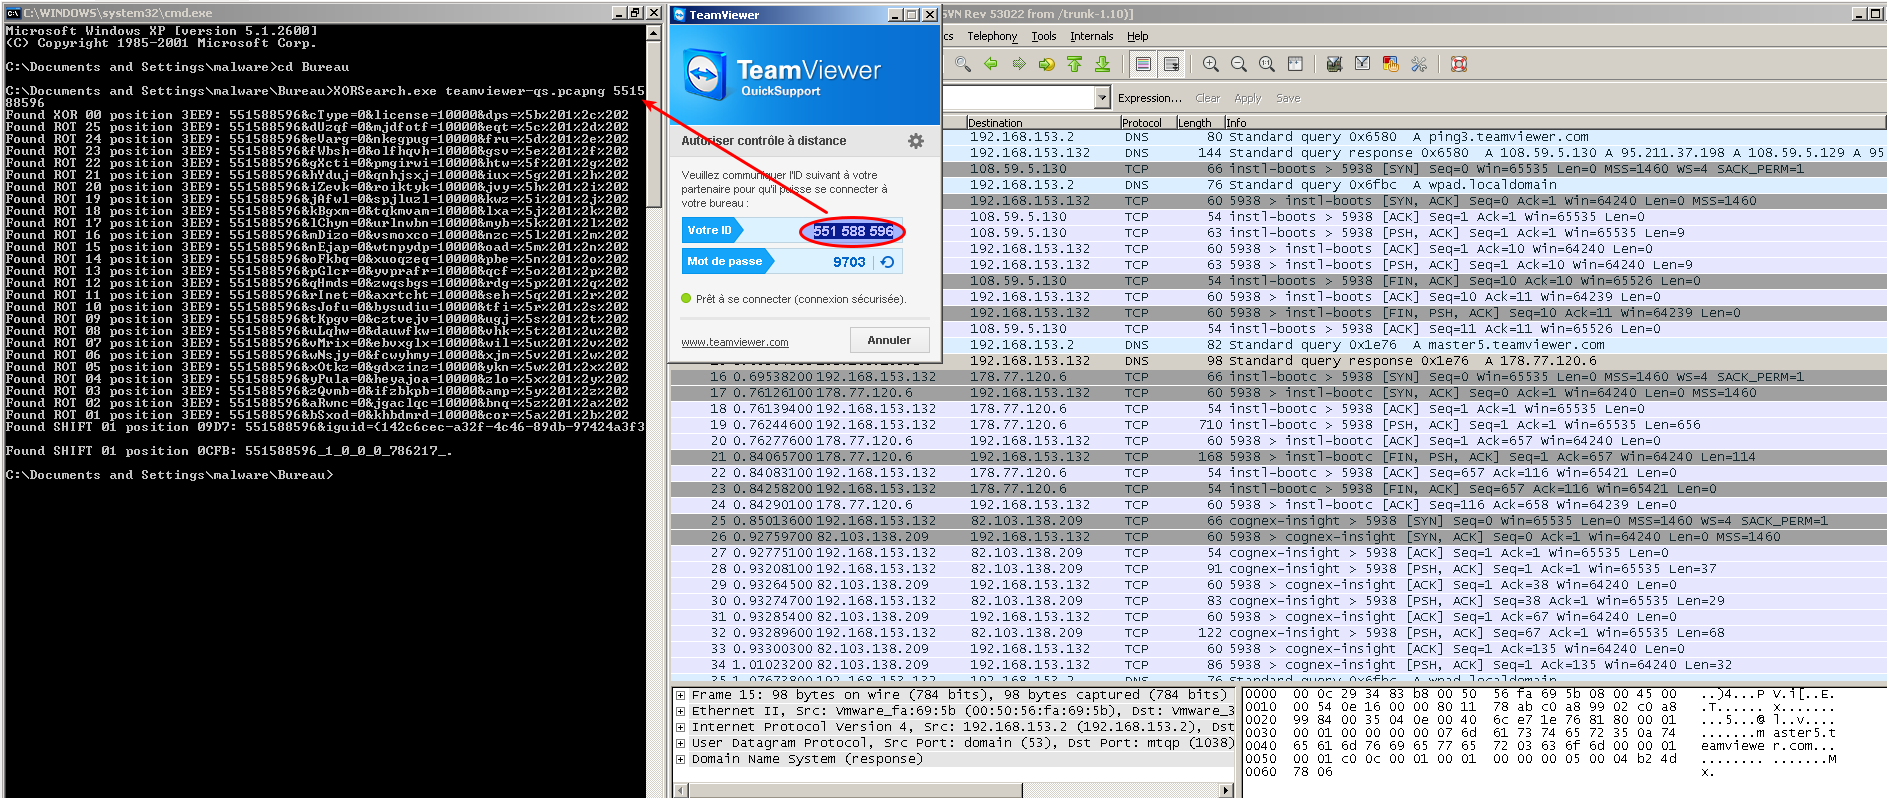The image size is (1887, 798).
Task: Open the Internals menu
Action: [1091, 36]
